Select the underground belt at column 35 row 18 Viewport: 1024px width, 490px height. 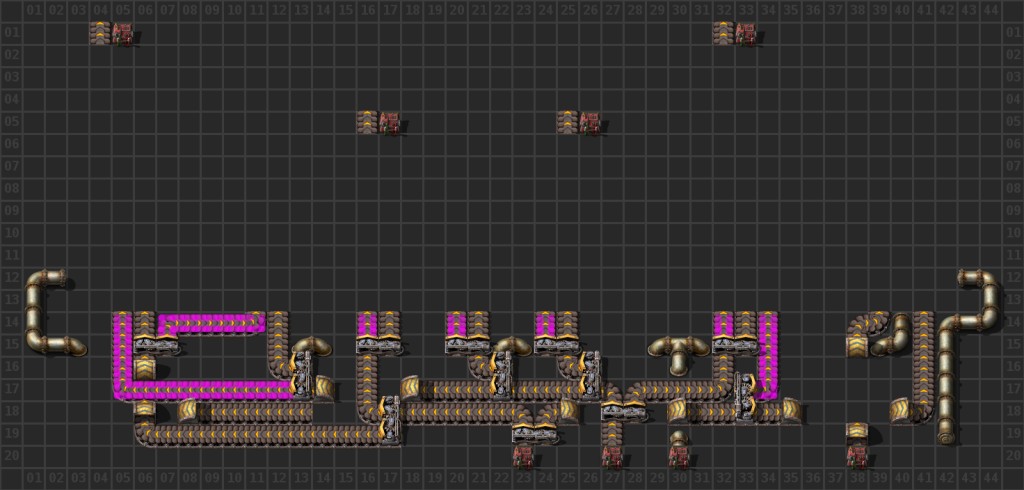tap(791, 410)
